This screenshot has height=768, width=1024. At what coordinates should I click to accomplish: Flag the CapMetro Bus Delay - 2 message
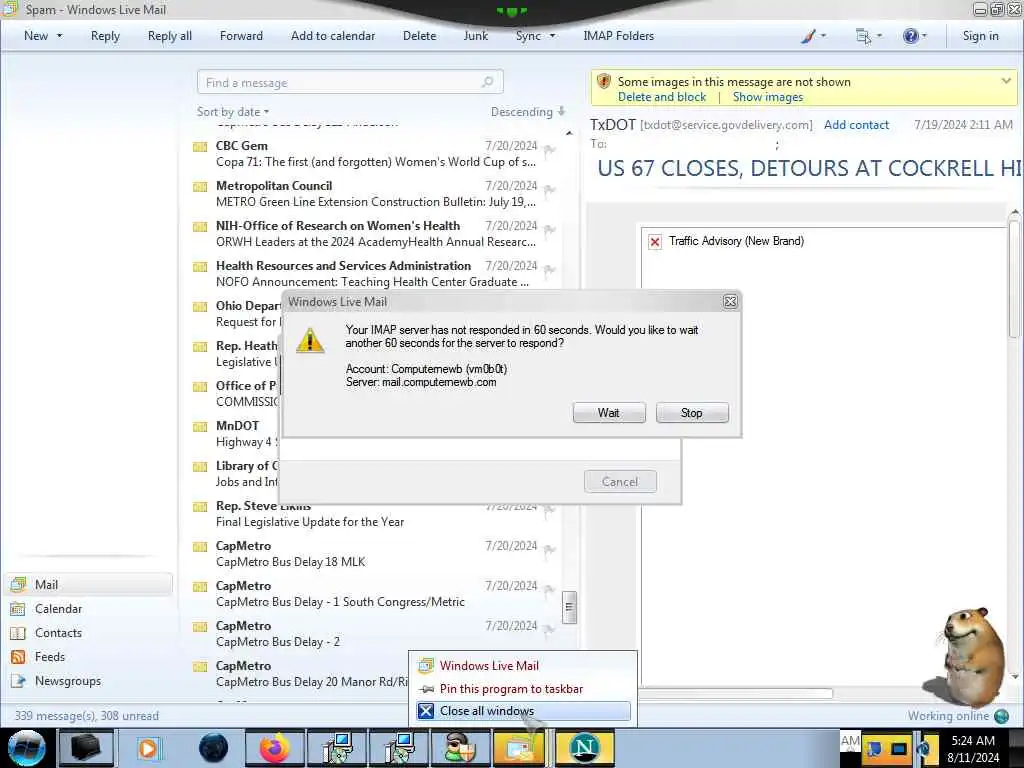pyautogui.click(x=550, y=630)
